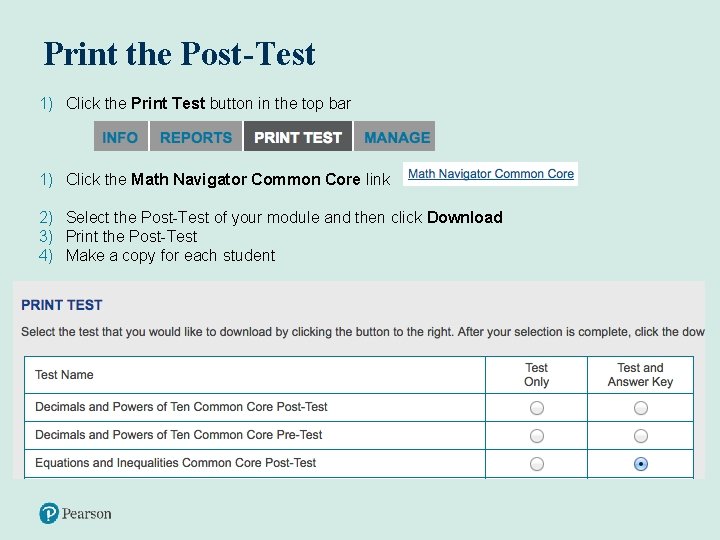Click the Test Name column header
Image resolution: width=720 pixels, height=540 pixels.
(x=64, y=375)
